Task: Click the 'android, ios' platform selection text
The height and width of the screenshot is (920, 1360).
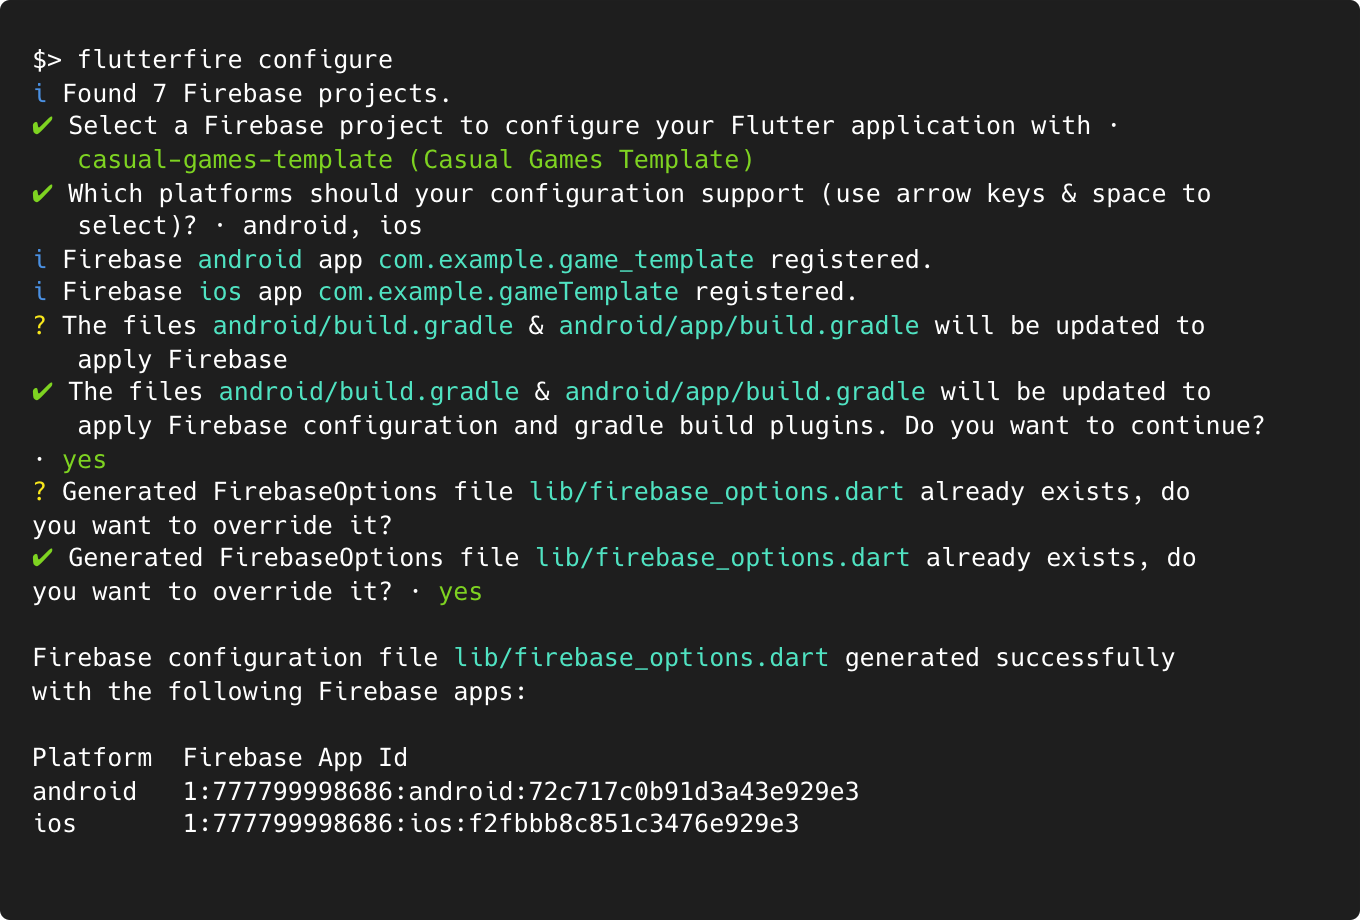Action: click(x=332, y=226)
